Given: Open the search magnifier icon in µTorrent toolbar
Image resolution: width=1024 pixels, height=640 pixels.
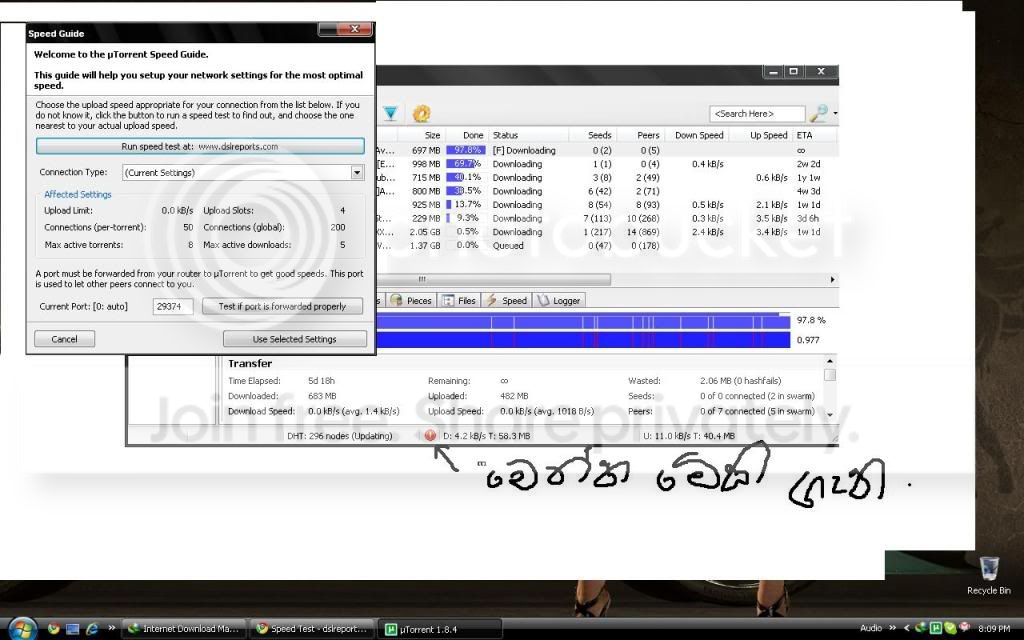Looking at the screenshot, I should [x=818, y=113].
